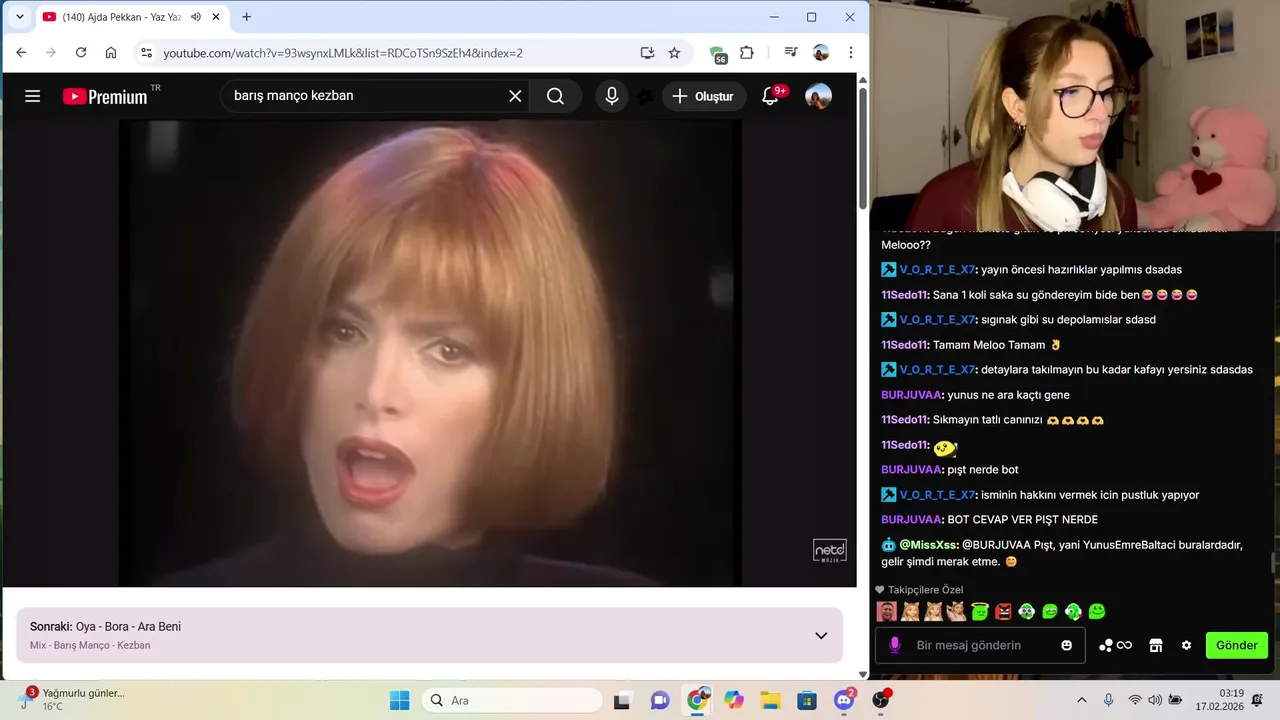Open media controls icon in toolbar
This screenshot has height=720, width=1280.
pyautogui.click(x=791, y=53)
